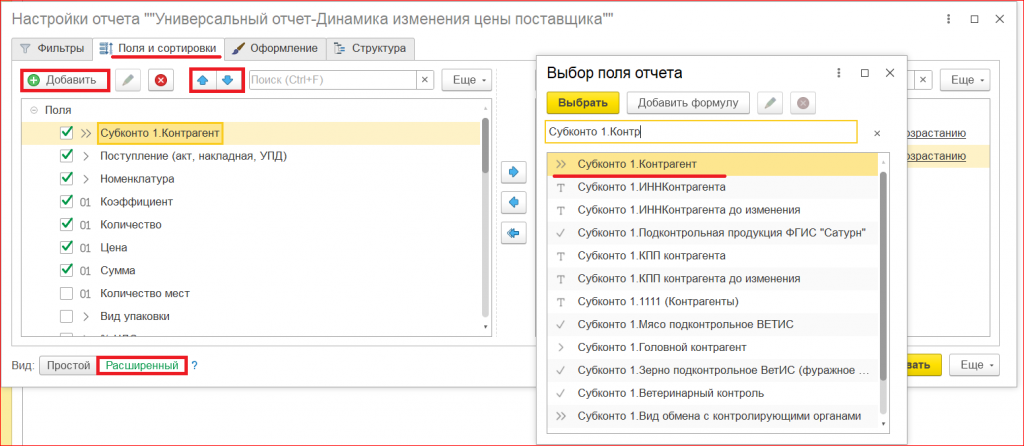Screen dimensions: 1024x446
Task: Click the green plus Добавить button
Action: pyautogui.click(x=65, y=80)
